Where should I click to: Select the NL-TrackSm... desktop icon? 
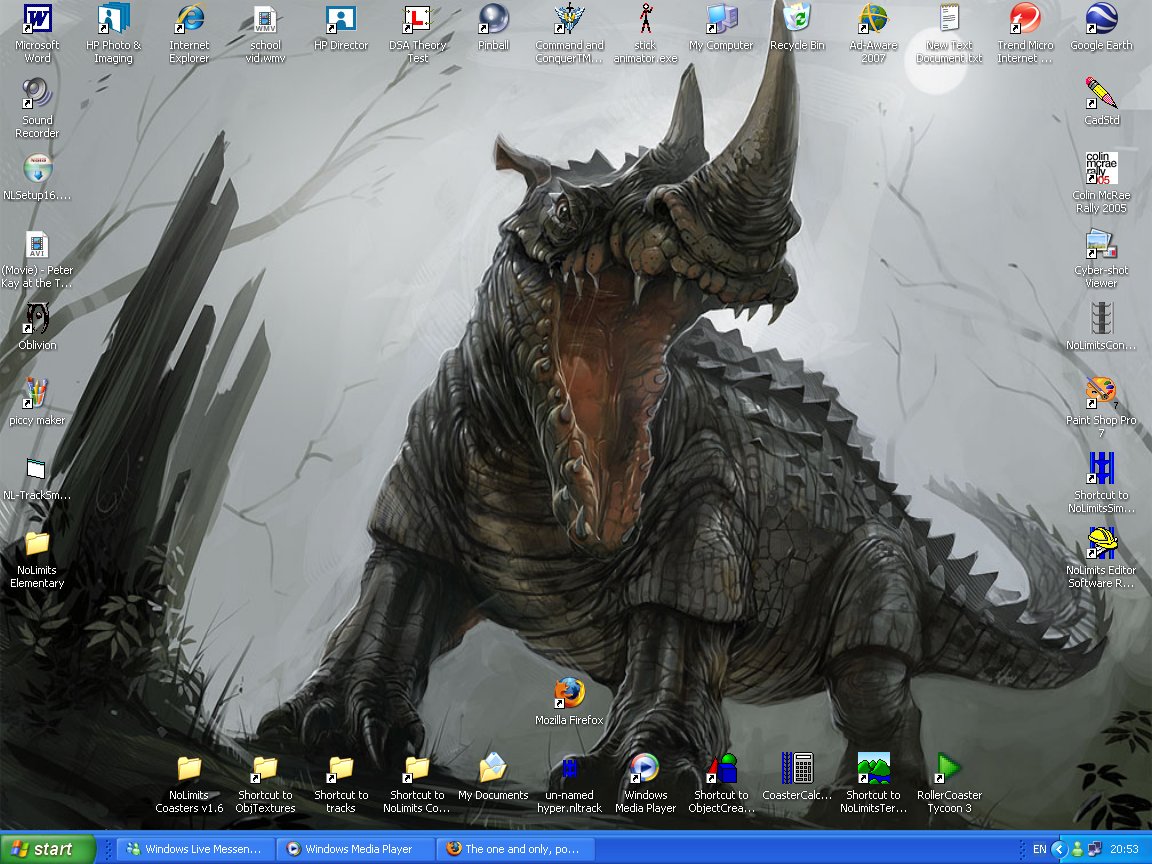pyautogui.click(x=37, y=469)
